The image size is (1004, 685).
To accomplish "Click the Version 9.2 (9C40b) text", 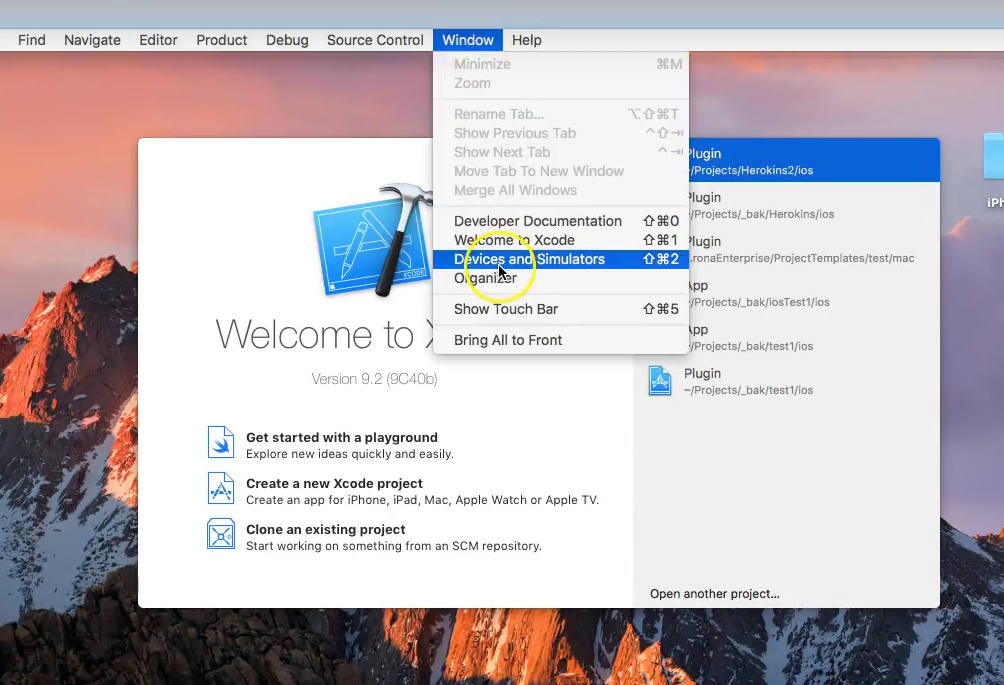I will coord(375,379).
